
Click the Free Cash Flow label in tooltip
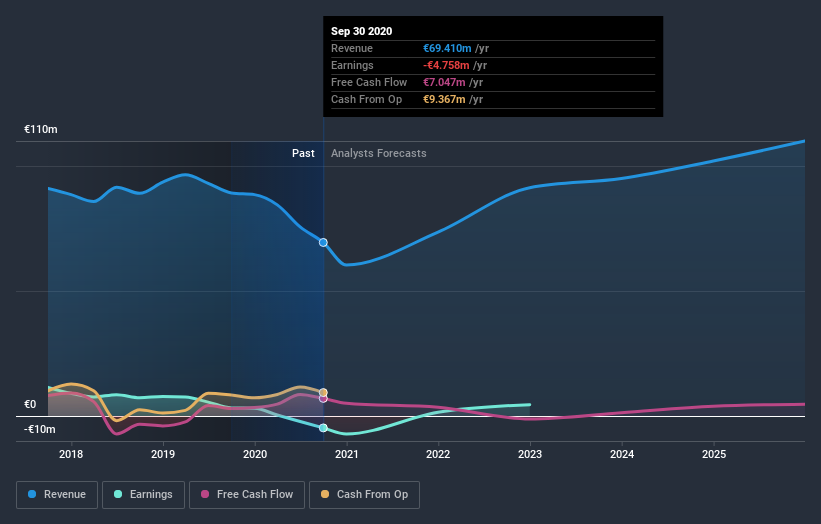[369, 82]
